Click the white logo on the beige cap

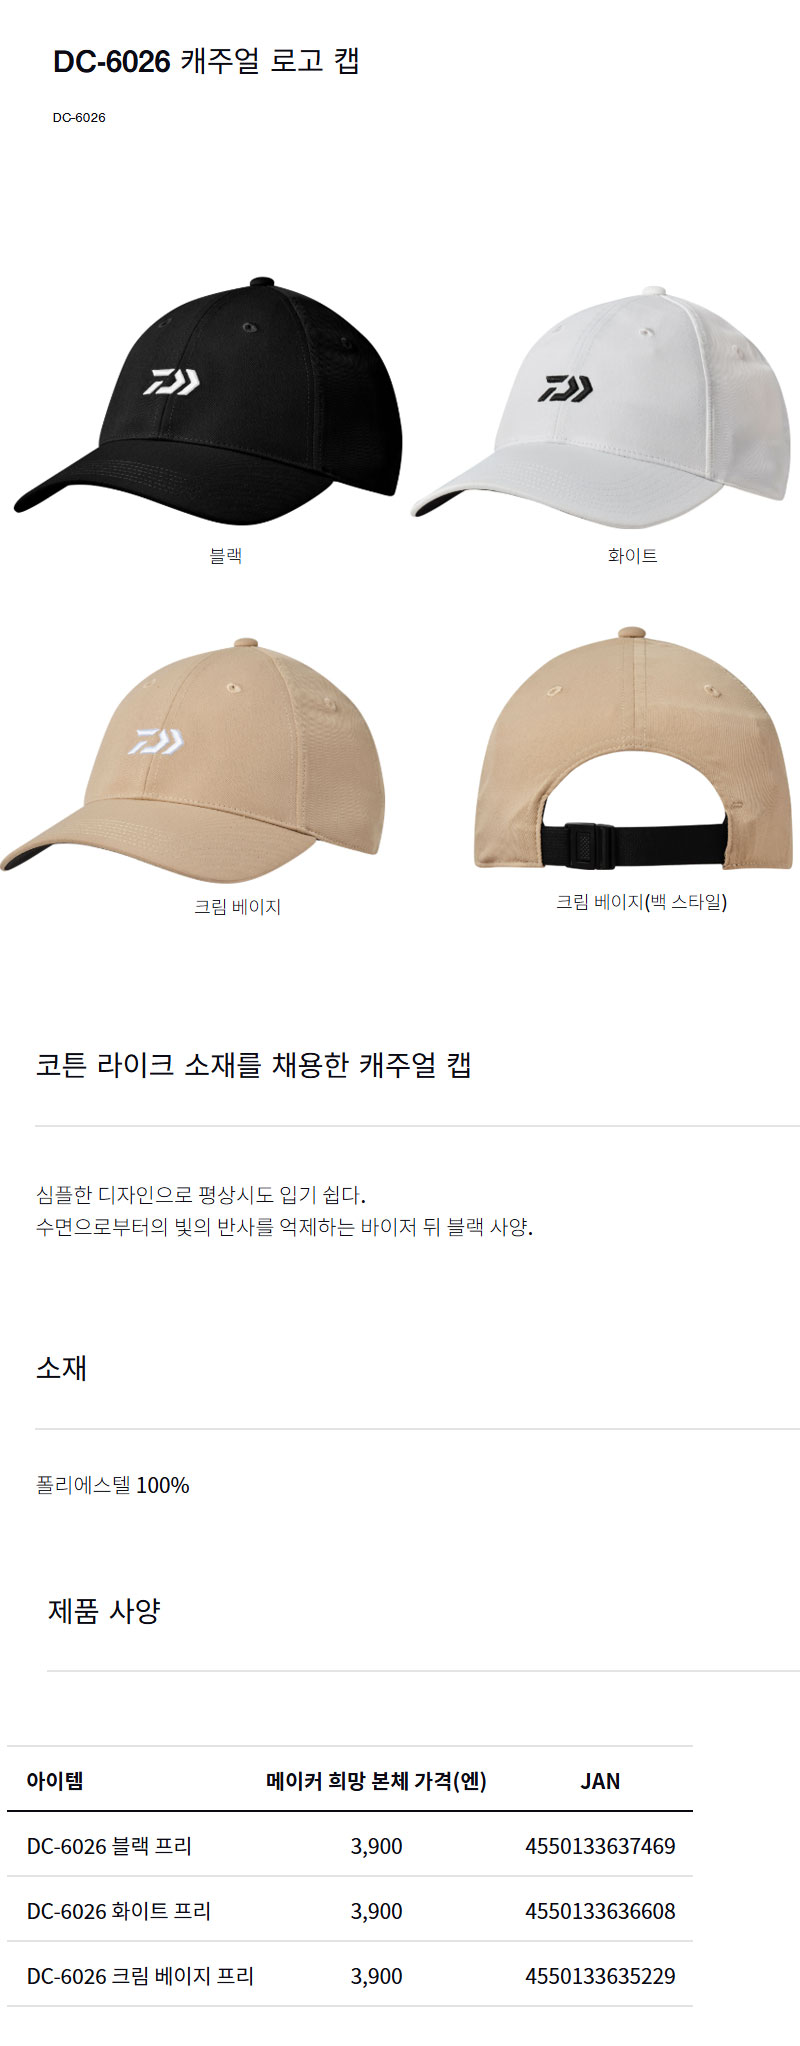pyautogui.click(x=156, y=741)
